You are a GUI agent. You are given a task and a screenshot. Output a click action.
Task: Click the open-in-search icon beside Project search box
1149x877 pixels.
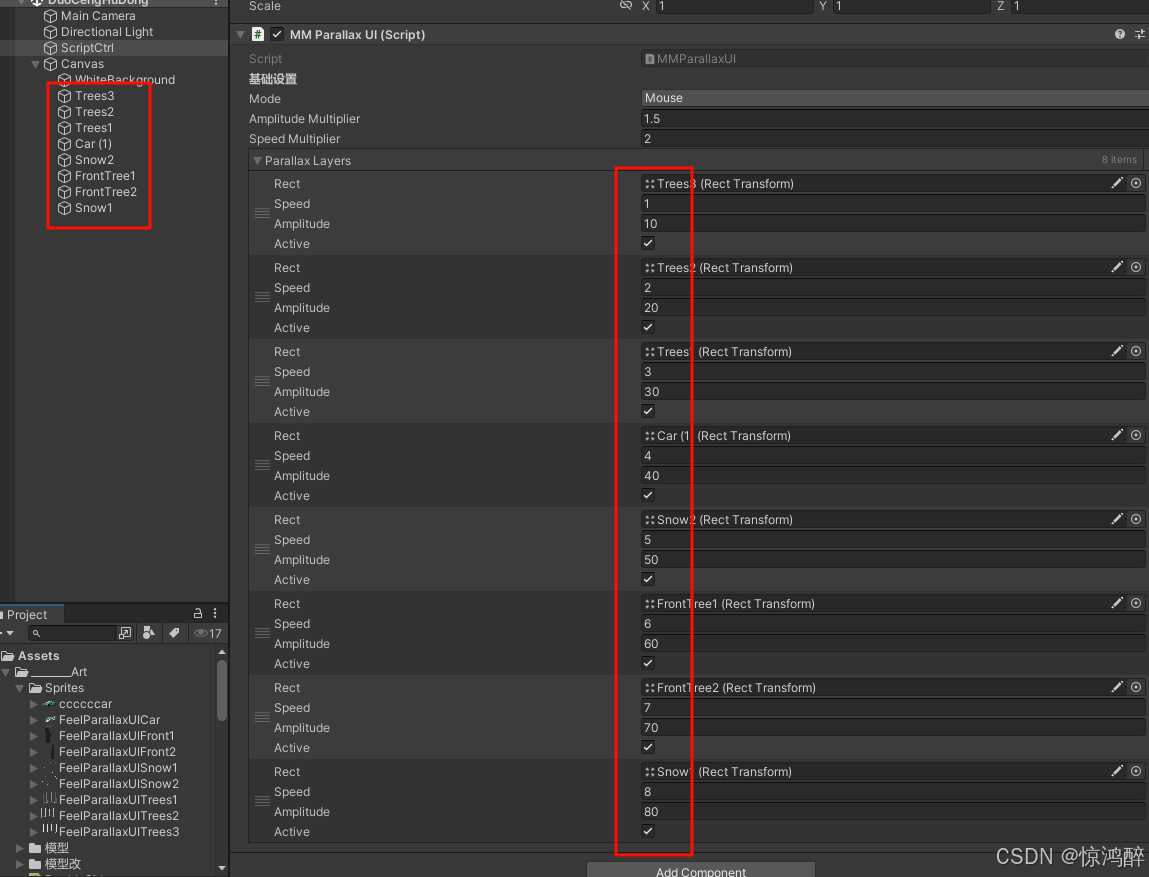point(125,633)
